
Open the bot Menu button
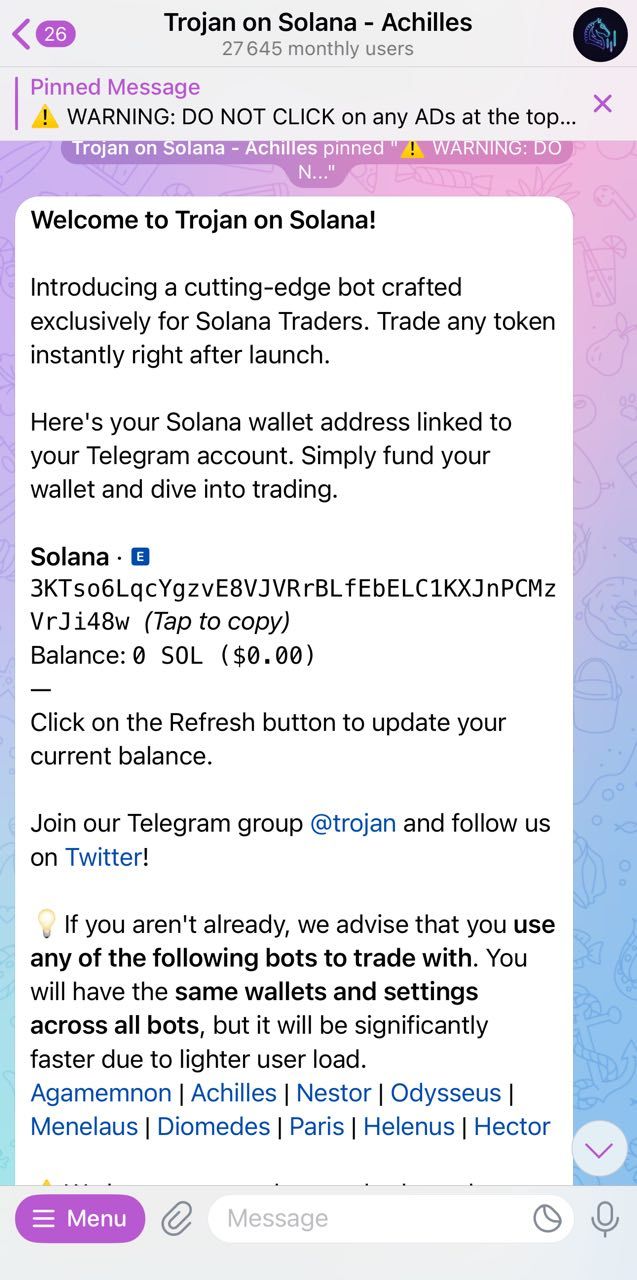[79, 1218]
